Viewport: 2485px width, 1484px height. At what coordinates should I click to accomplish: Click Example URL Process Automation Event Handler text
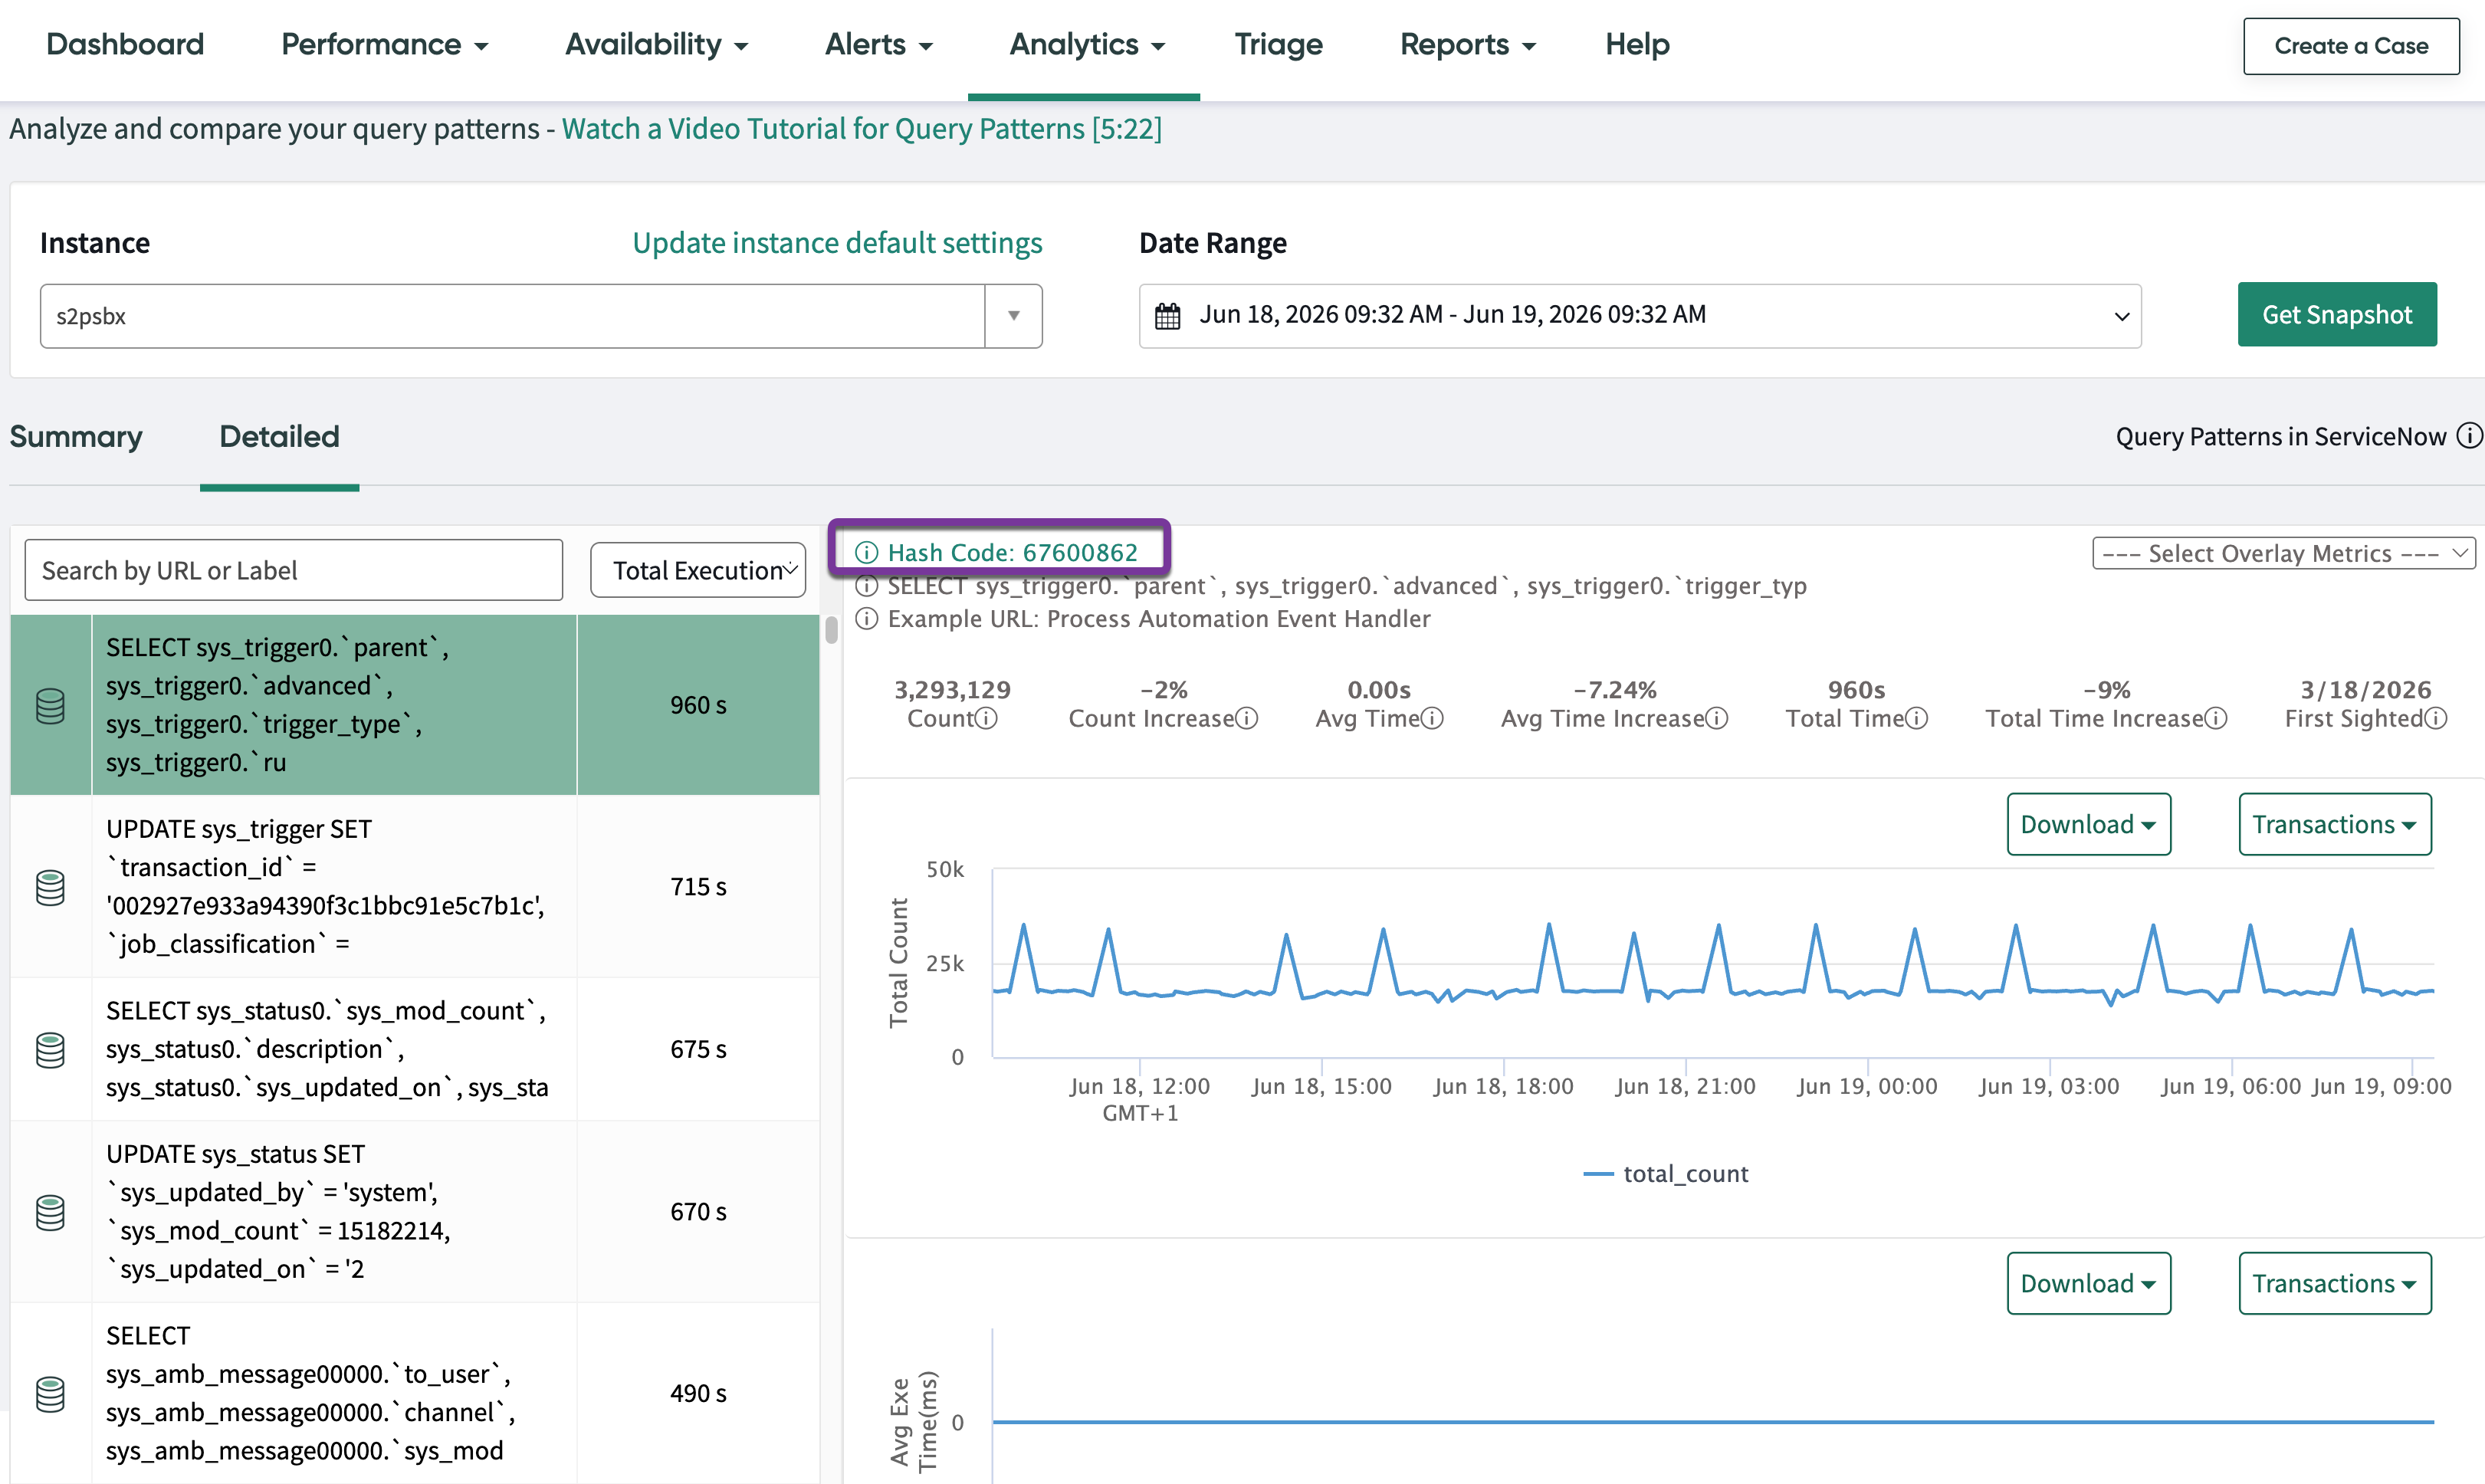(x=1159, y=619)
